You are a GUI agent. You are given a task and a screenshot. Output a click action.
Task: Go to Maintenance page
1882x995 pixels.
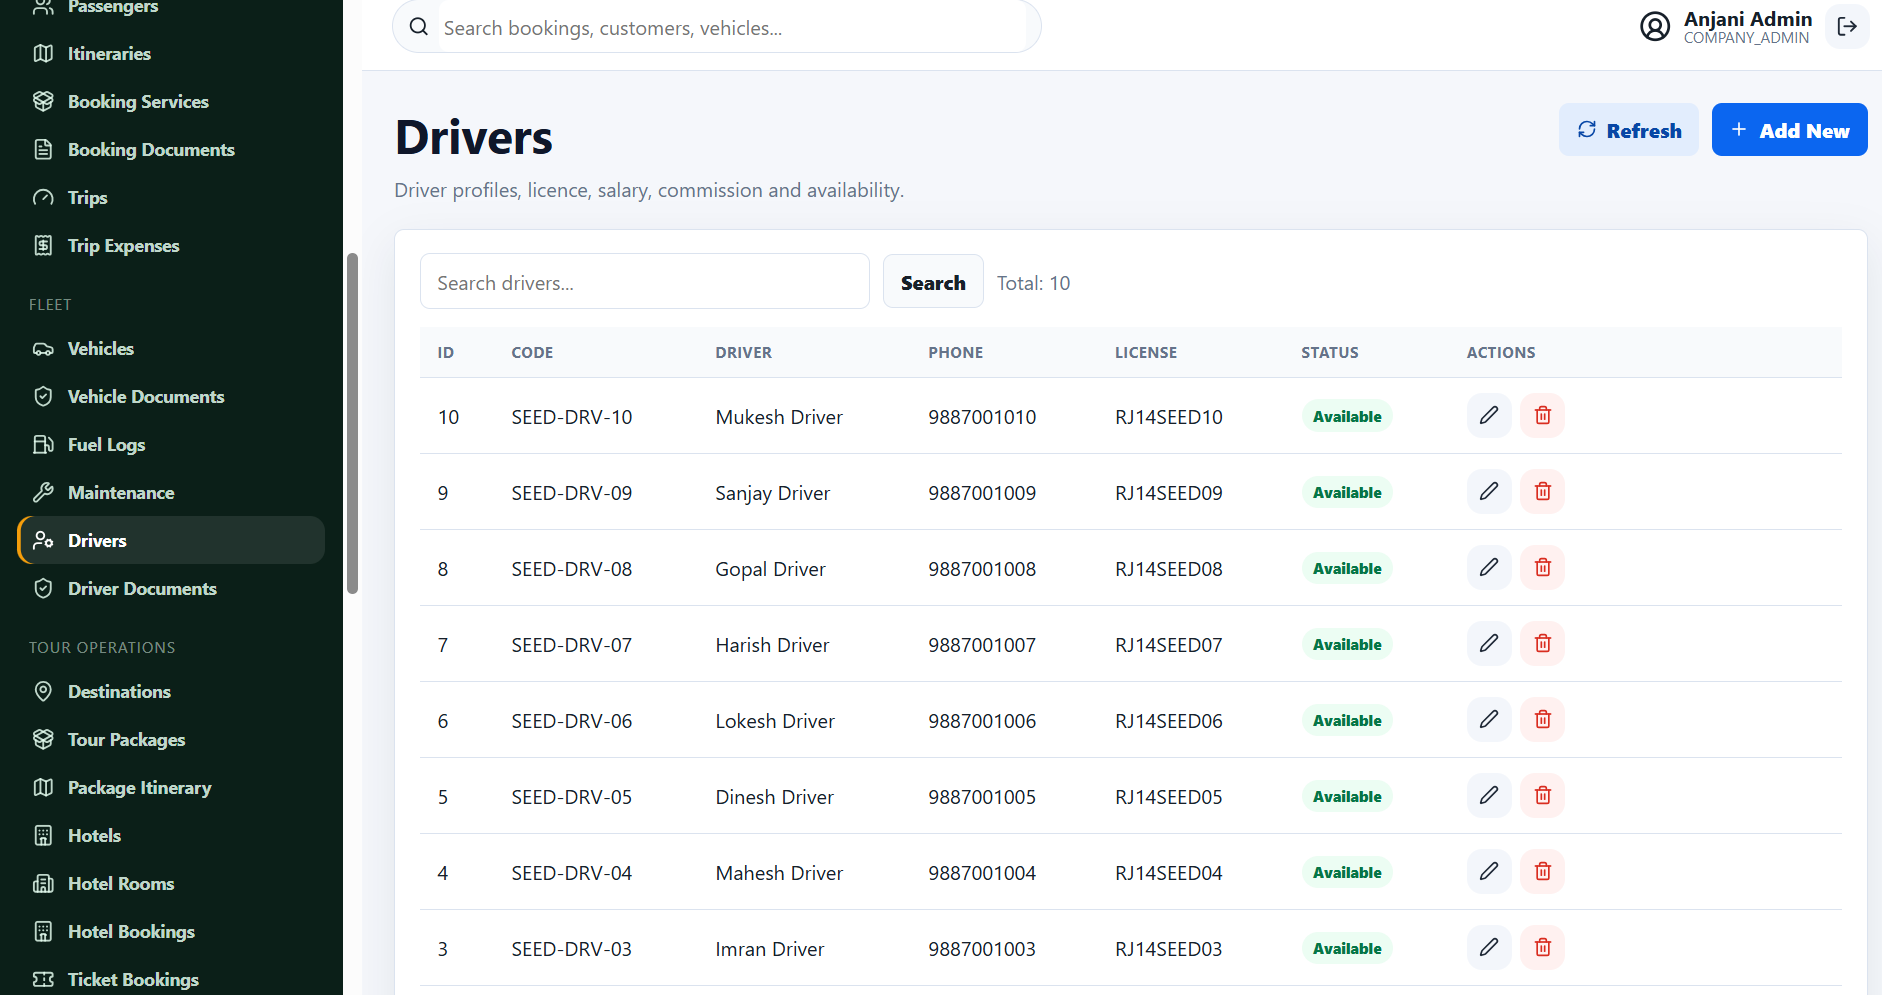point(171,493)
